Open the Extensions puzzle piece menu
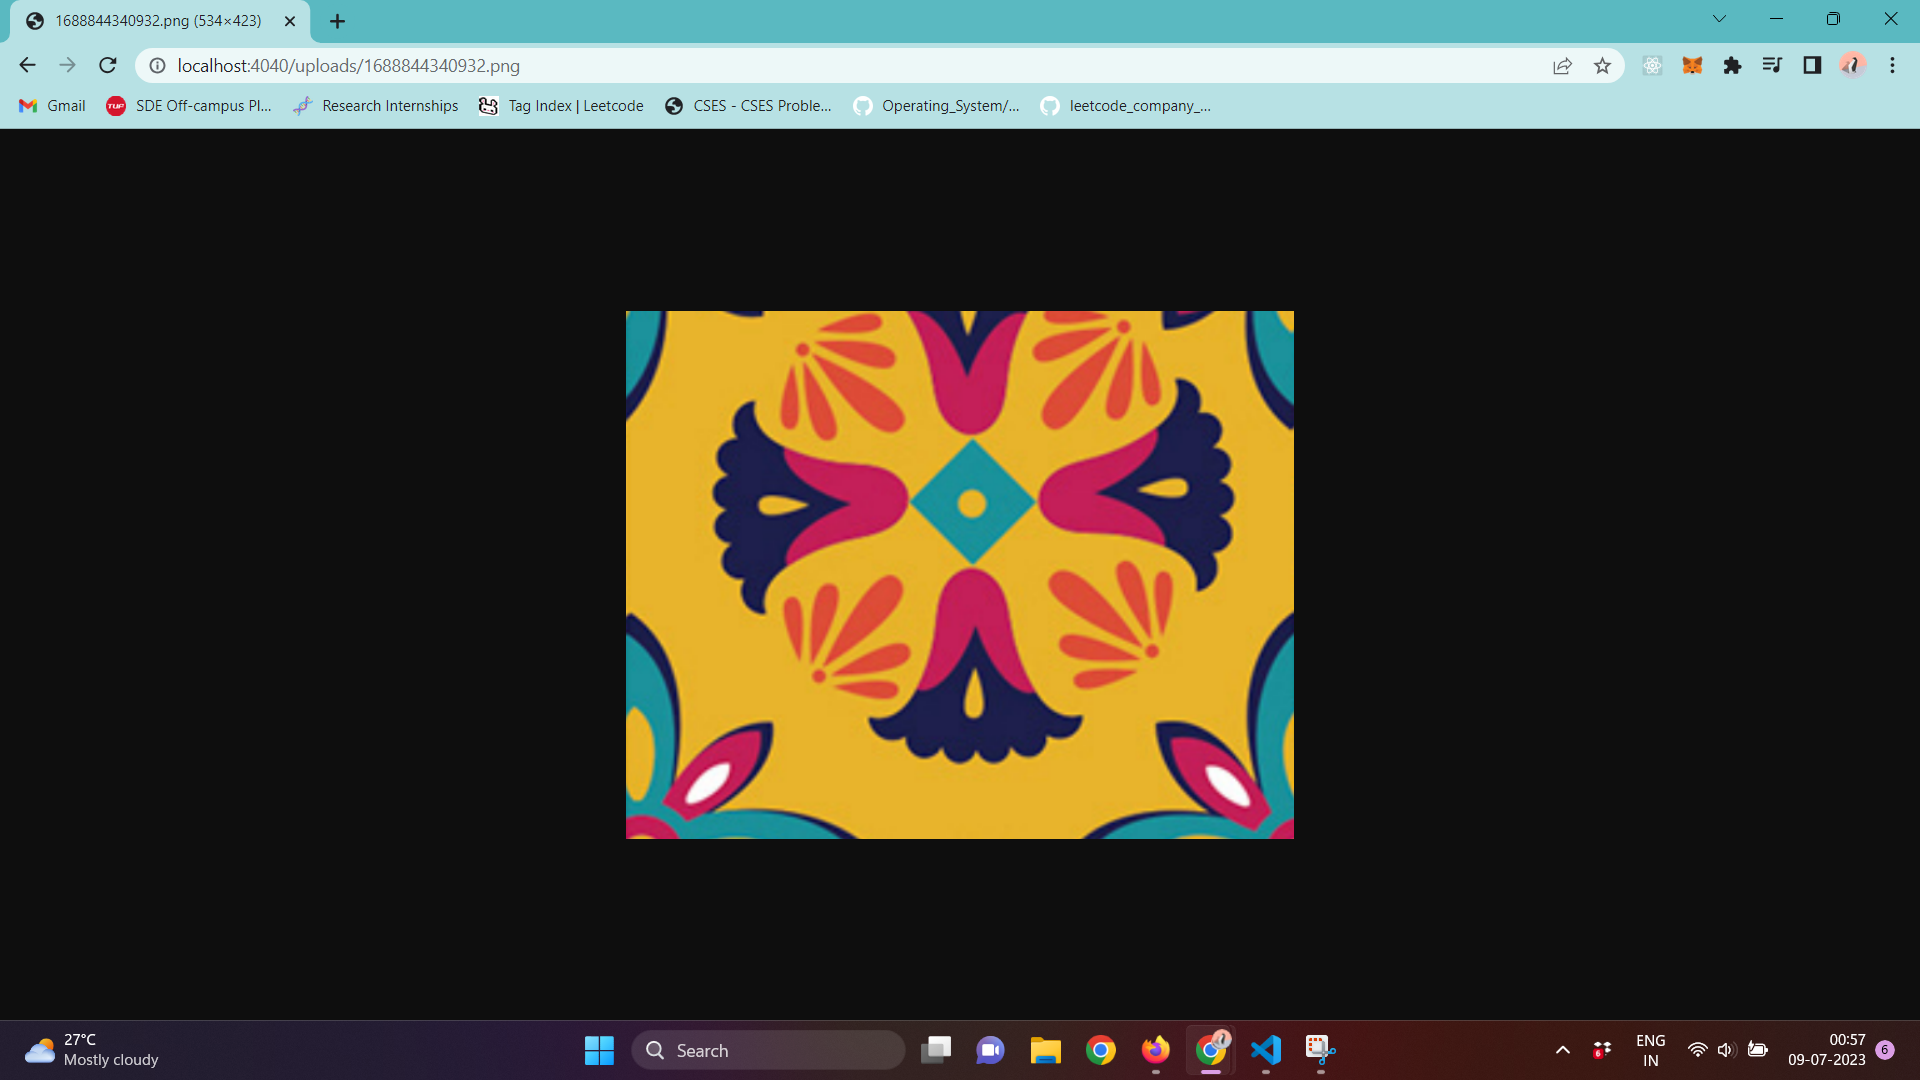Viewport: 1920px width, 1080px height. (x=1732, y=66)
